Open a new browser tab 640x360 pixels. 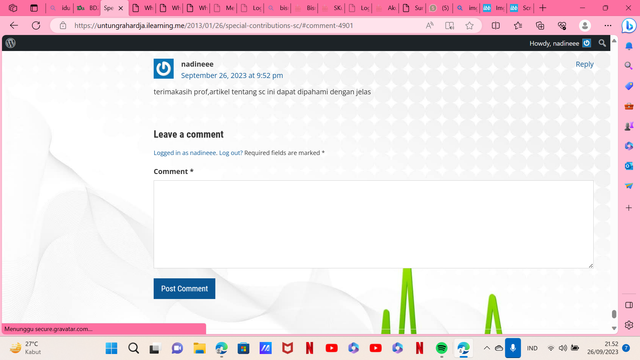coord(542,8)
